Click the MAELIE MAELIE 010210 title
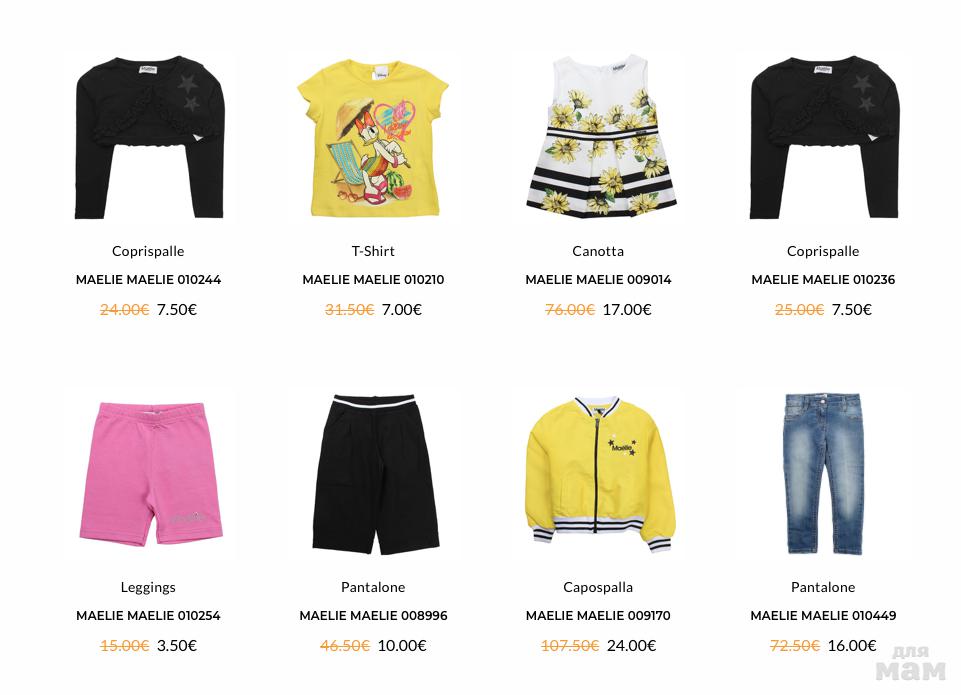The image size is (961, 695). point(373,279)
